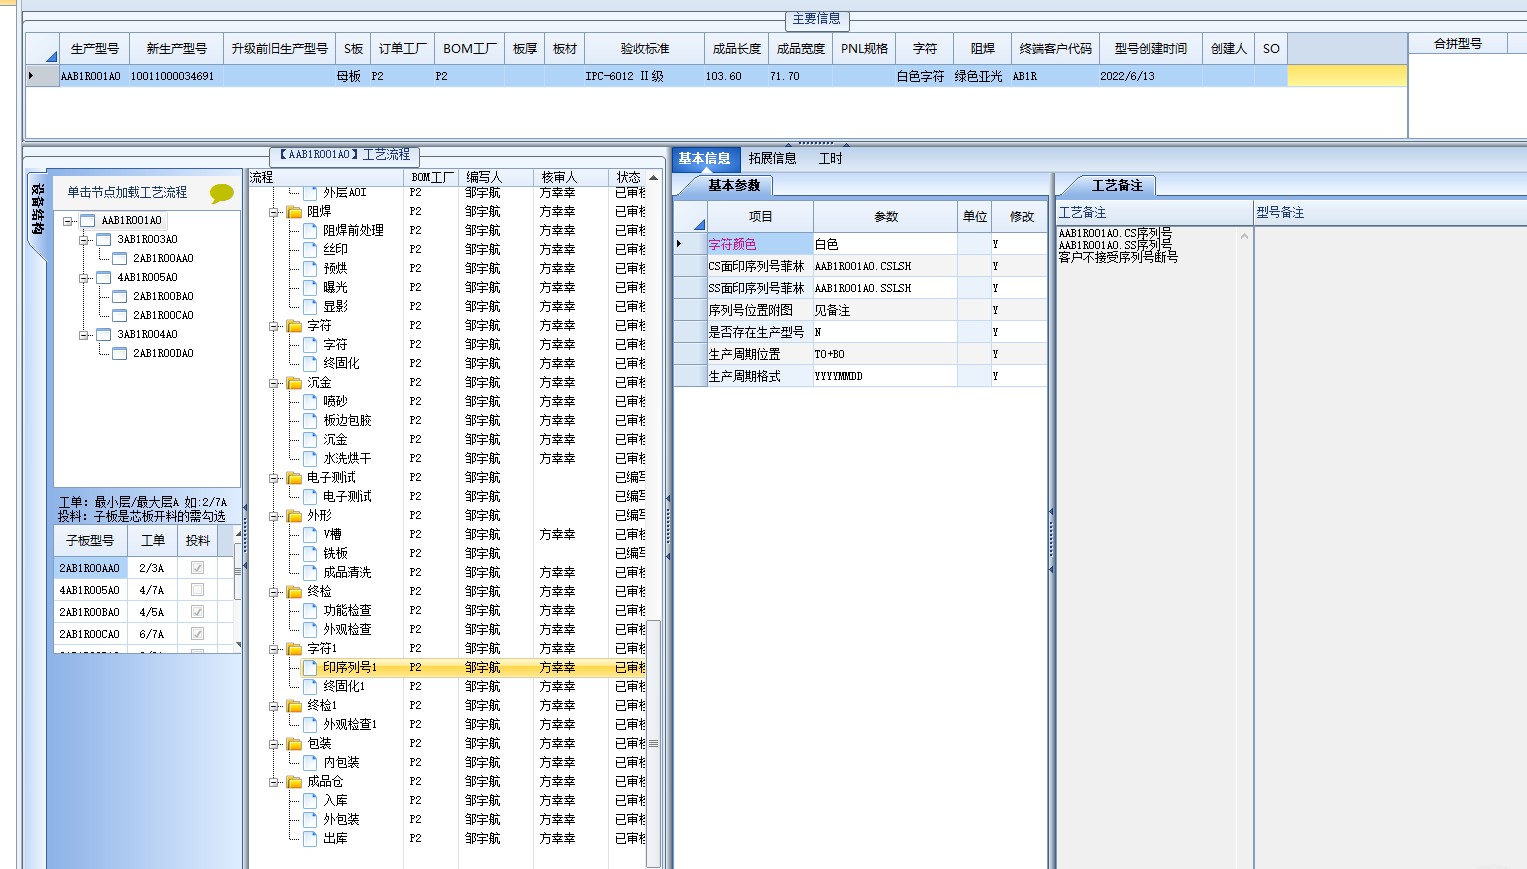1527x869 pixels.
Task: Click the yellow speech bubble hint icon
Action: click(222, 193)
